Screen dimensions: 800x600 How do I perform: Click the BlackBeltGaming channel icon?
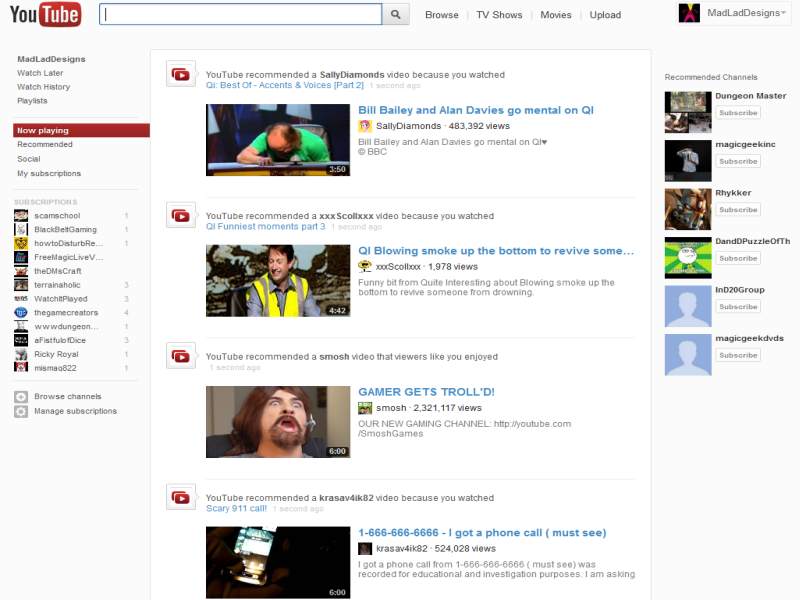21,230
